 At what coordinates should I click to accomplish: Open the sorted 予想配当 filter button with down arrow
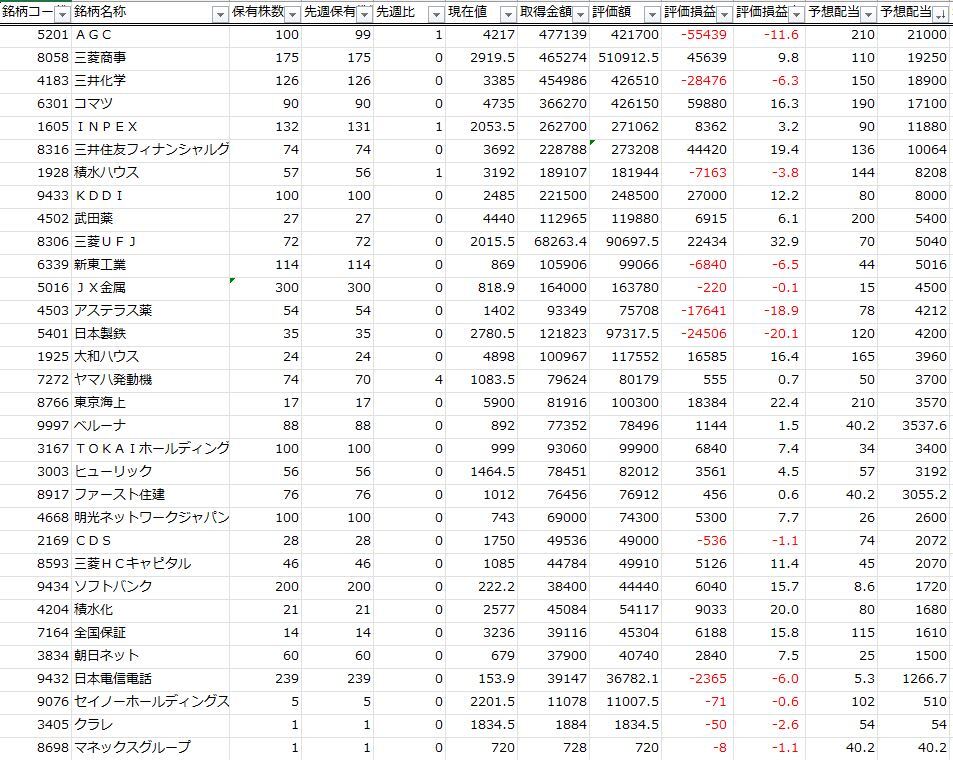tap(940, 14)
